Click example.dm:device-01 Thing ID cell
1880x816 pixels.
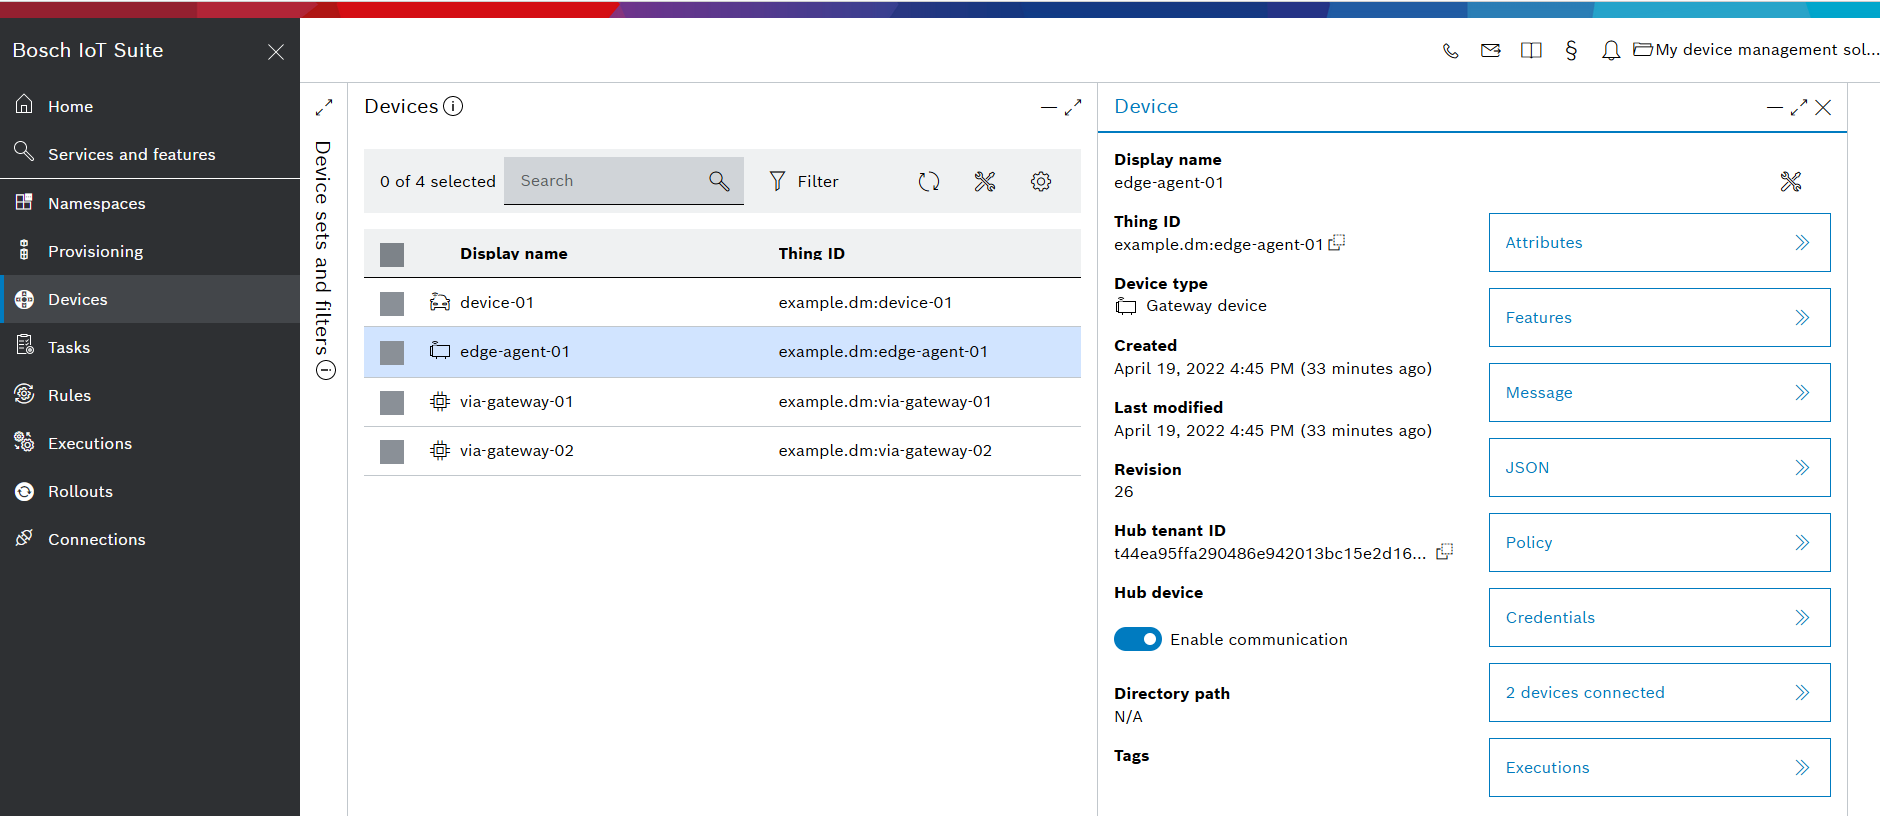866,302
